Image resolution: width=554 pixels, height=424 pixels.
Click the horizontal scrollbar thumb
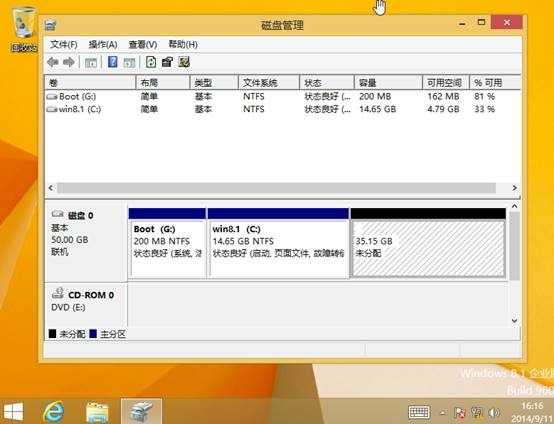(276, 188)
